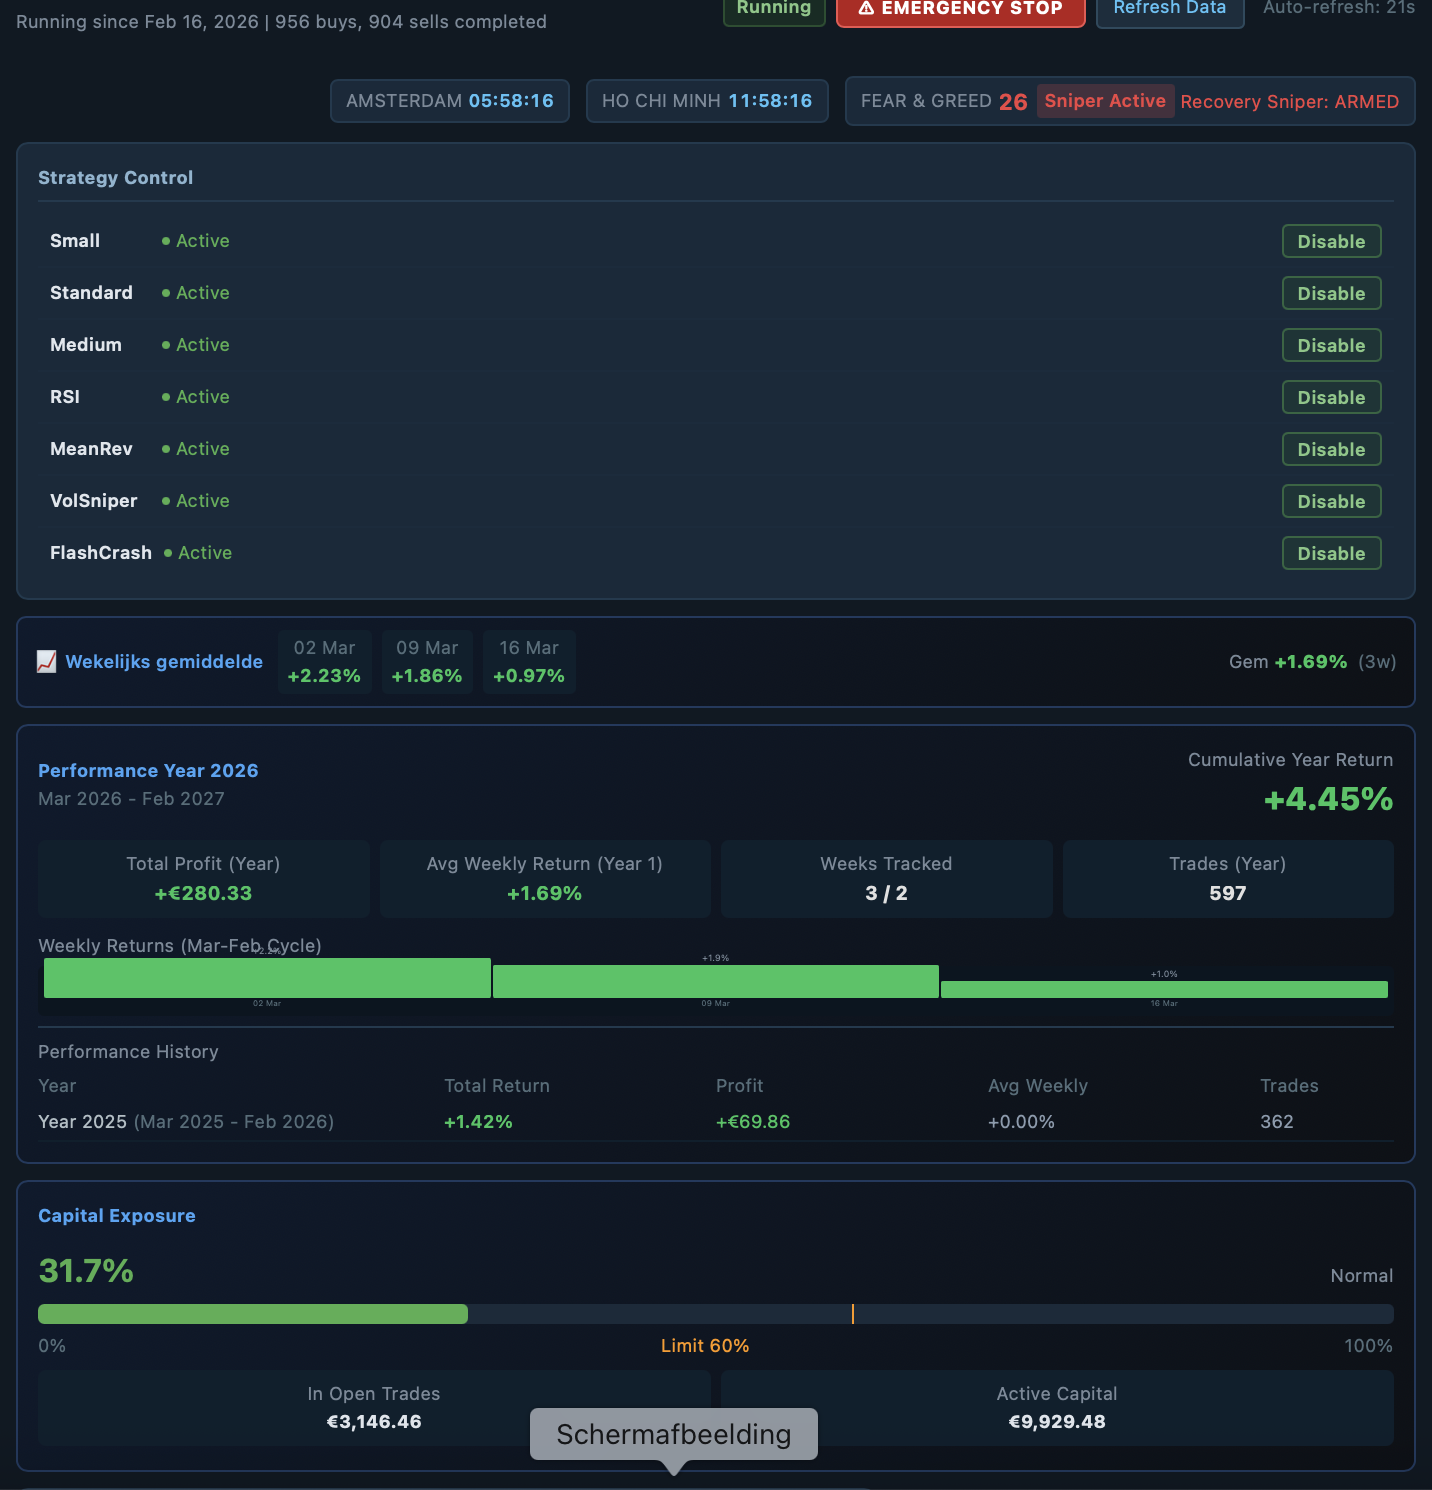Disable the MeanRev strategy
Viewport: 1432px width, 1490px height.
(x=1331, y=449)
